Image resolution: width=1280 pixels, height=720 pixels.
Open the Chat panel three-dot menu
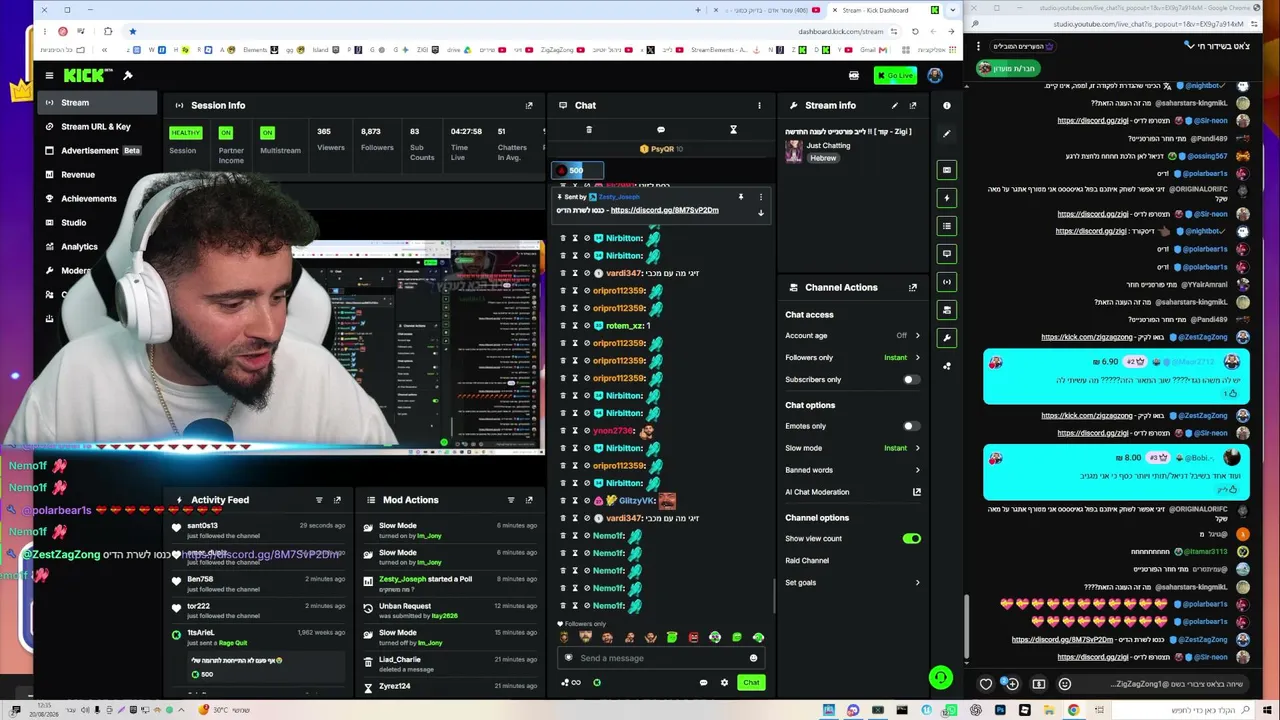point(759,105)
